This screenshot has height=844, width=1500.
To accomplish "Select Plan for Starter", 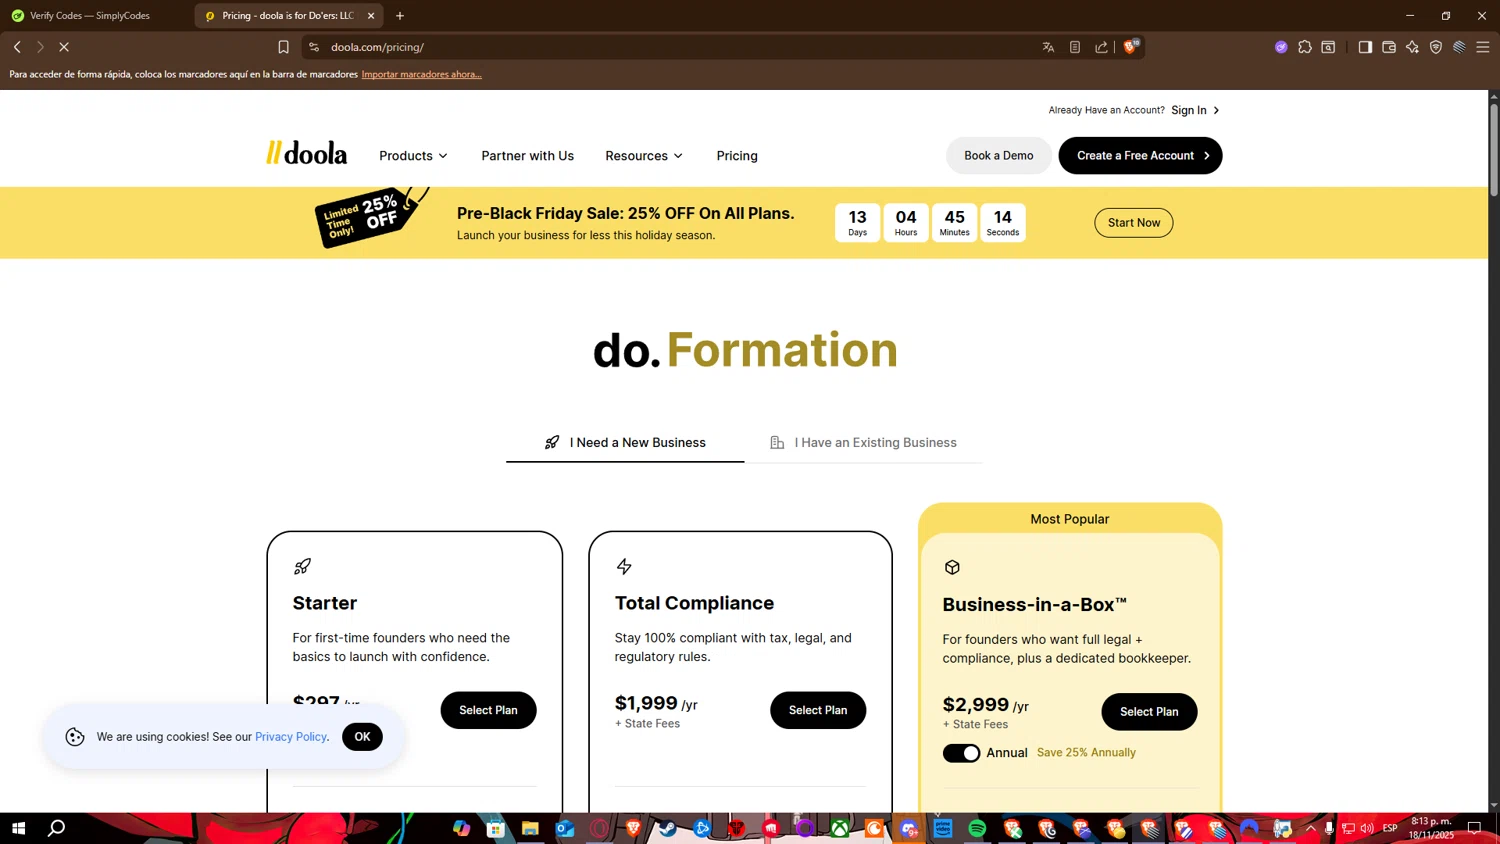I will tap(488, 710).
